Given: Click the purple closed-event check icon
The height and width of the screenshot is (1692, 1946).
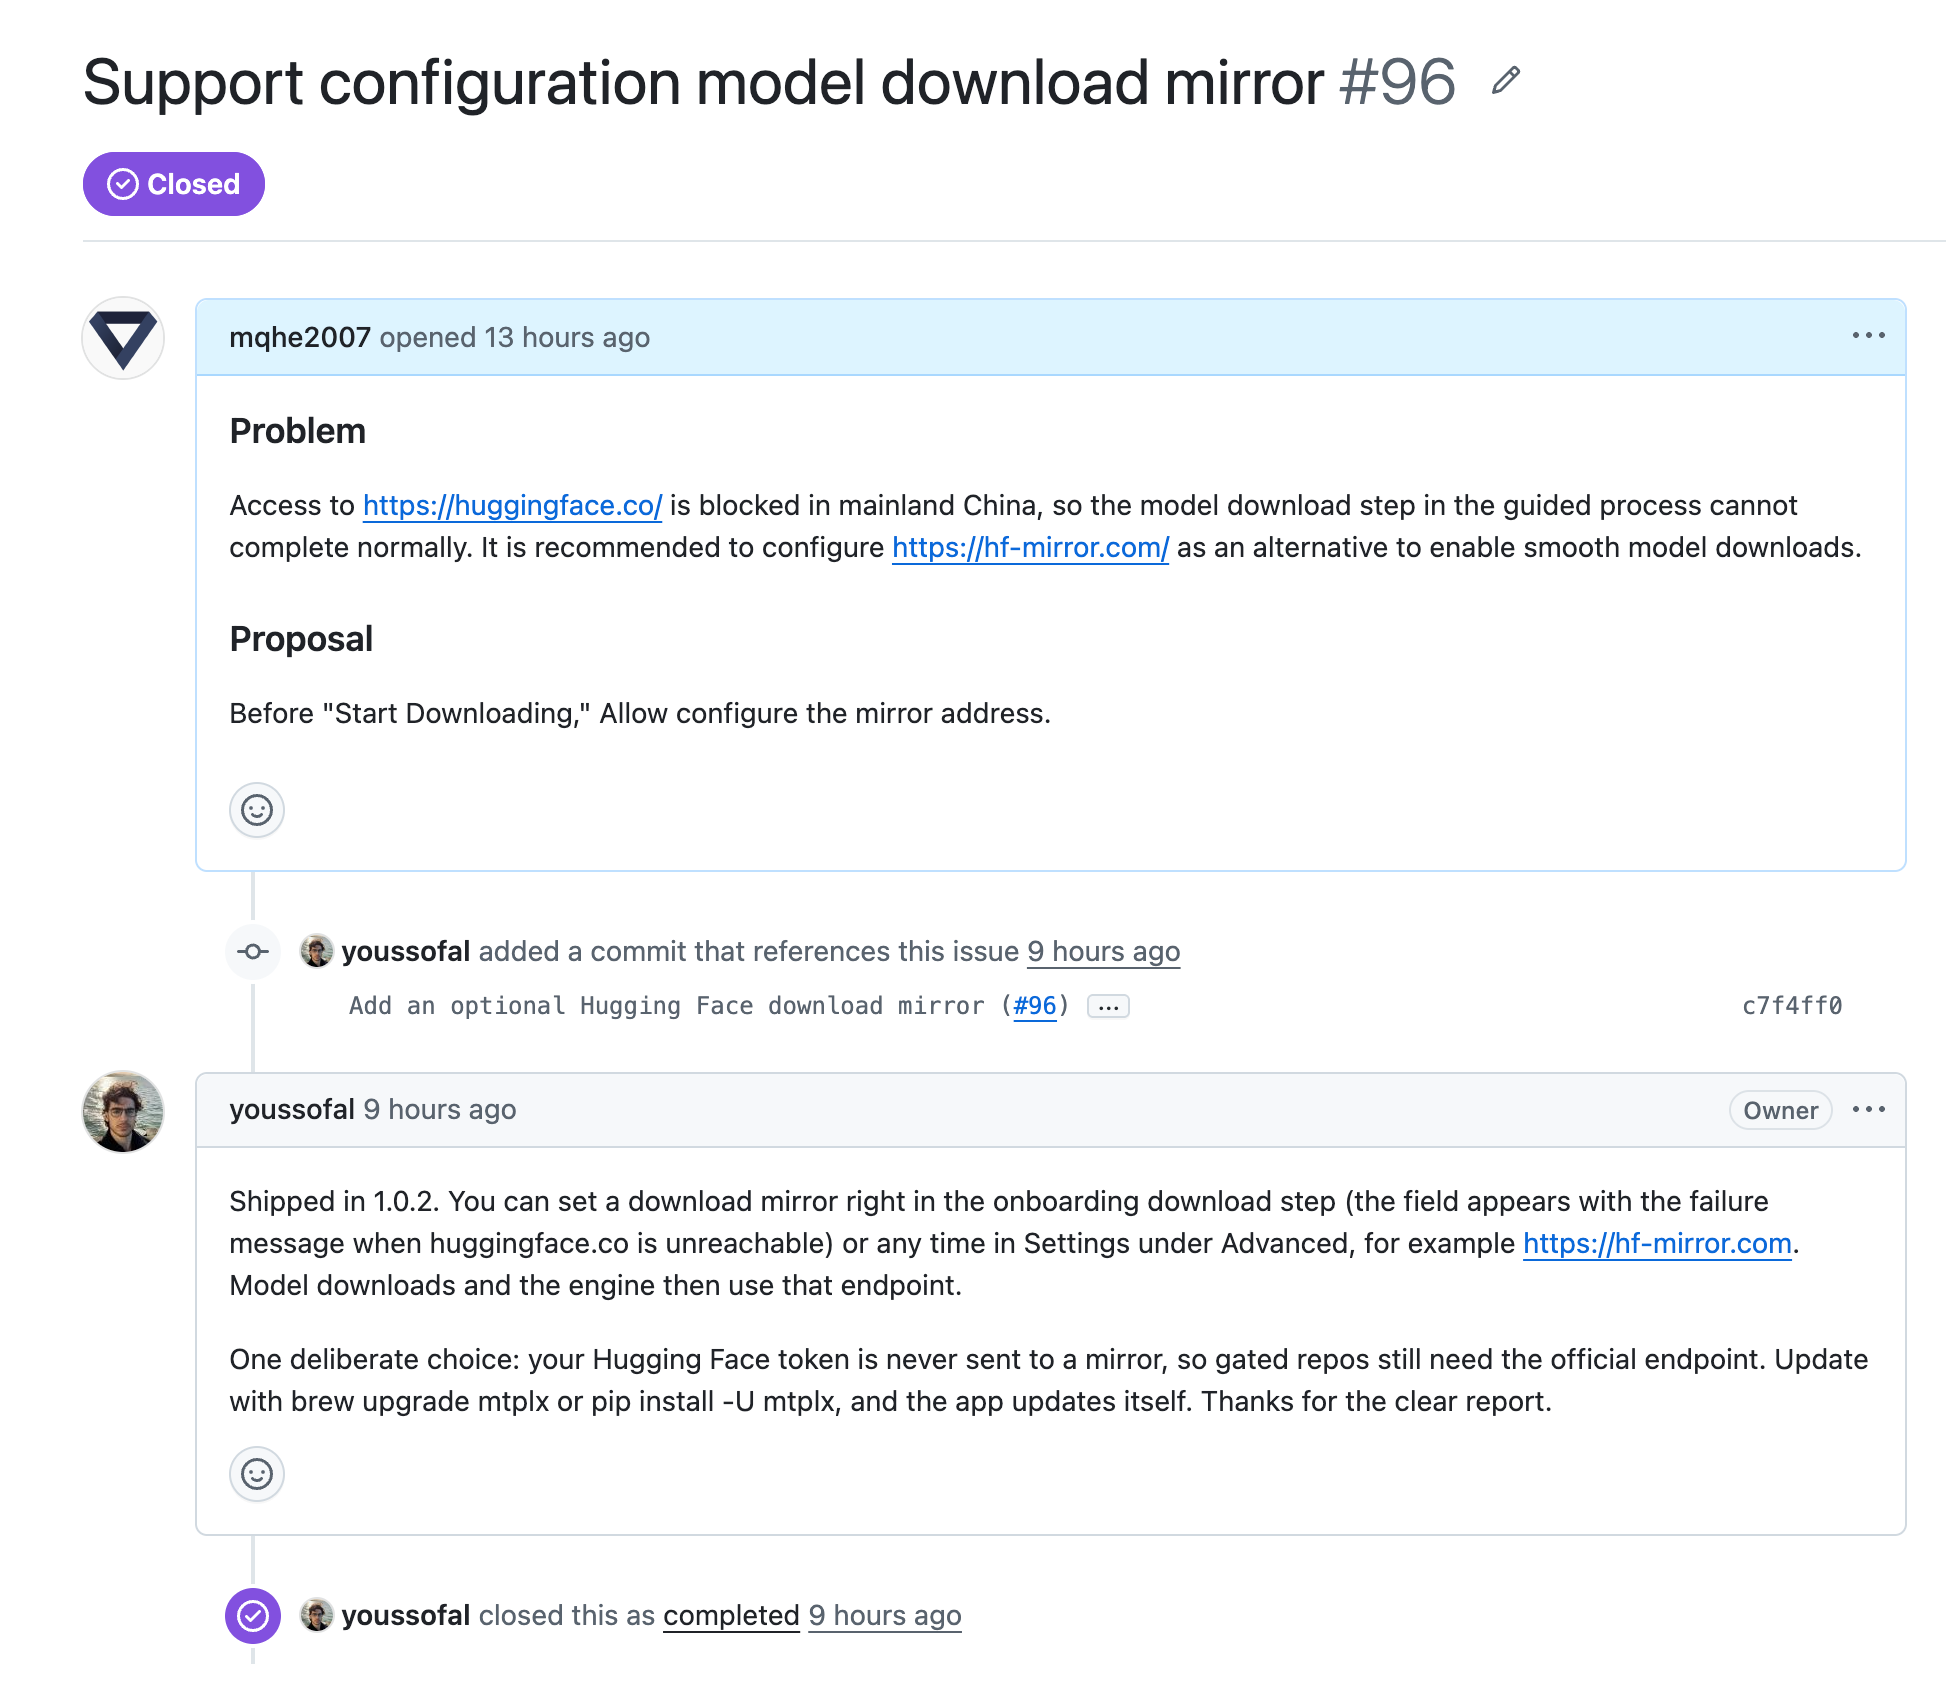Looking at the screenshot, I should [253, 1615].
